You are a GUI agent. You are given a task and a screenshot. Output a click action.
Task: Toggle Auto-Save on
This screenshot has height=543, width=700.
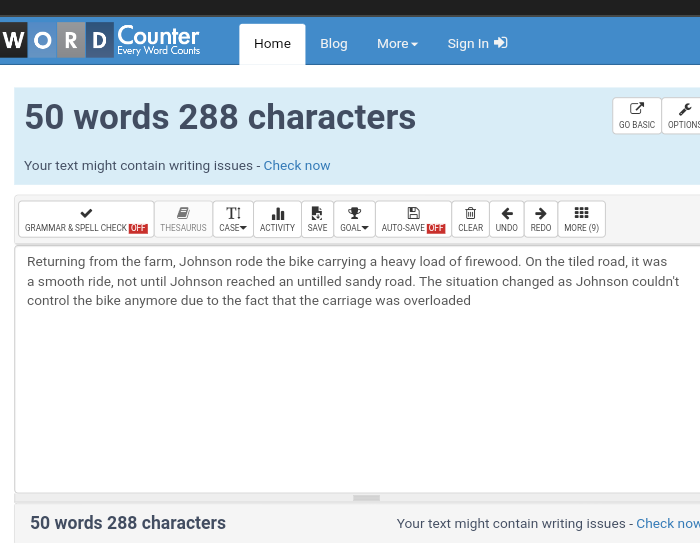pyautogui.click(x=413, y=219)
